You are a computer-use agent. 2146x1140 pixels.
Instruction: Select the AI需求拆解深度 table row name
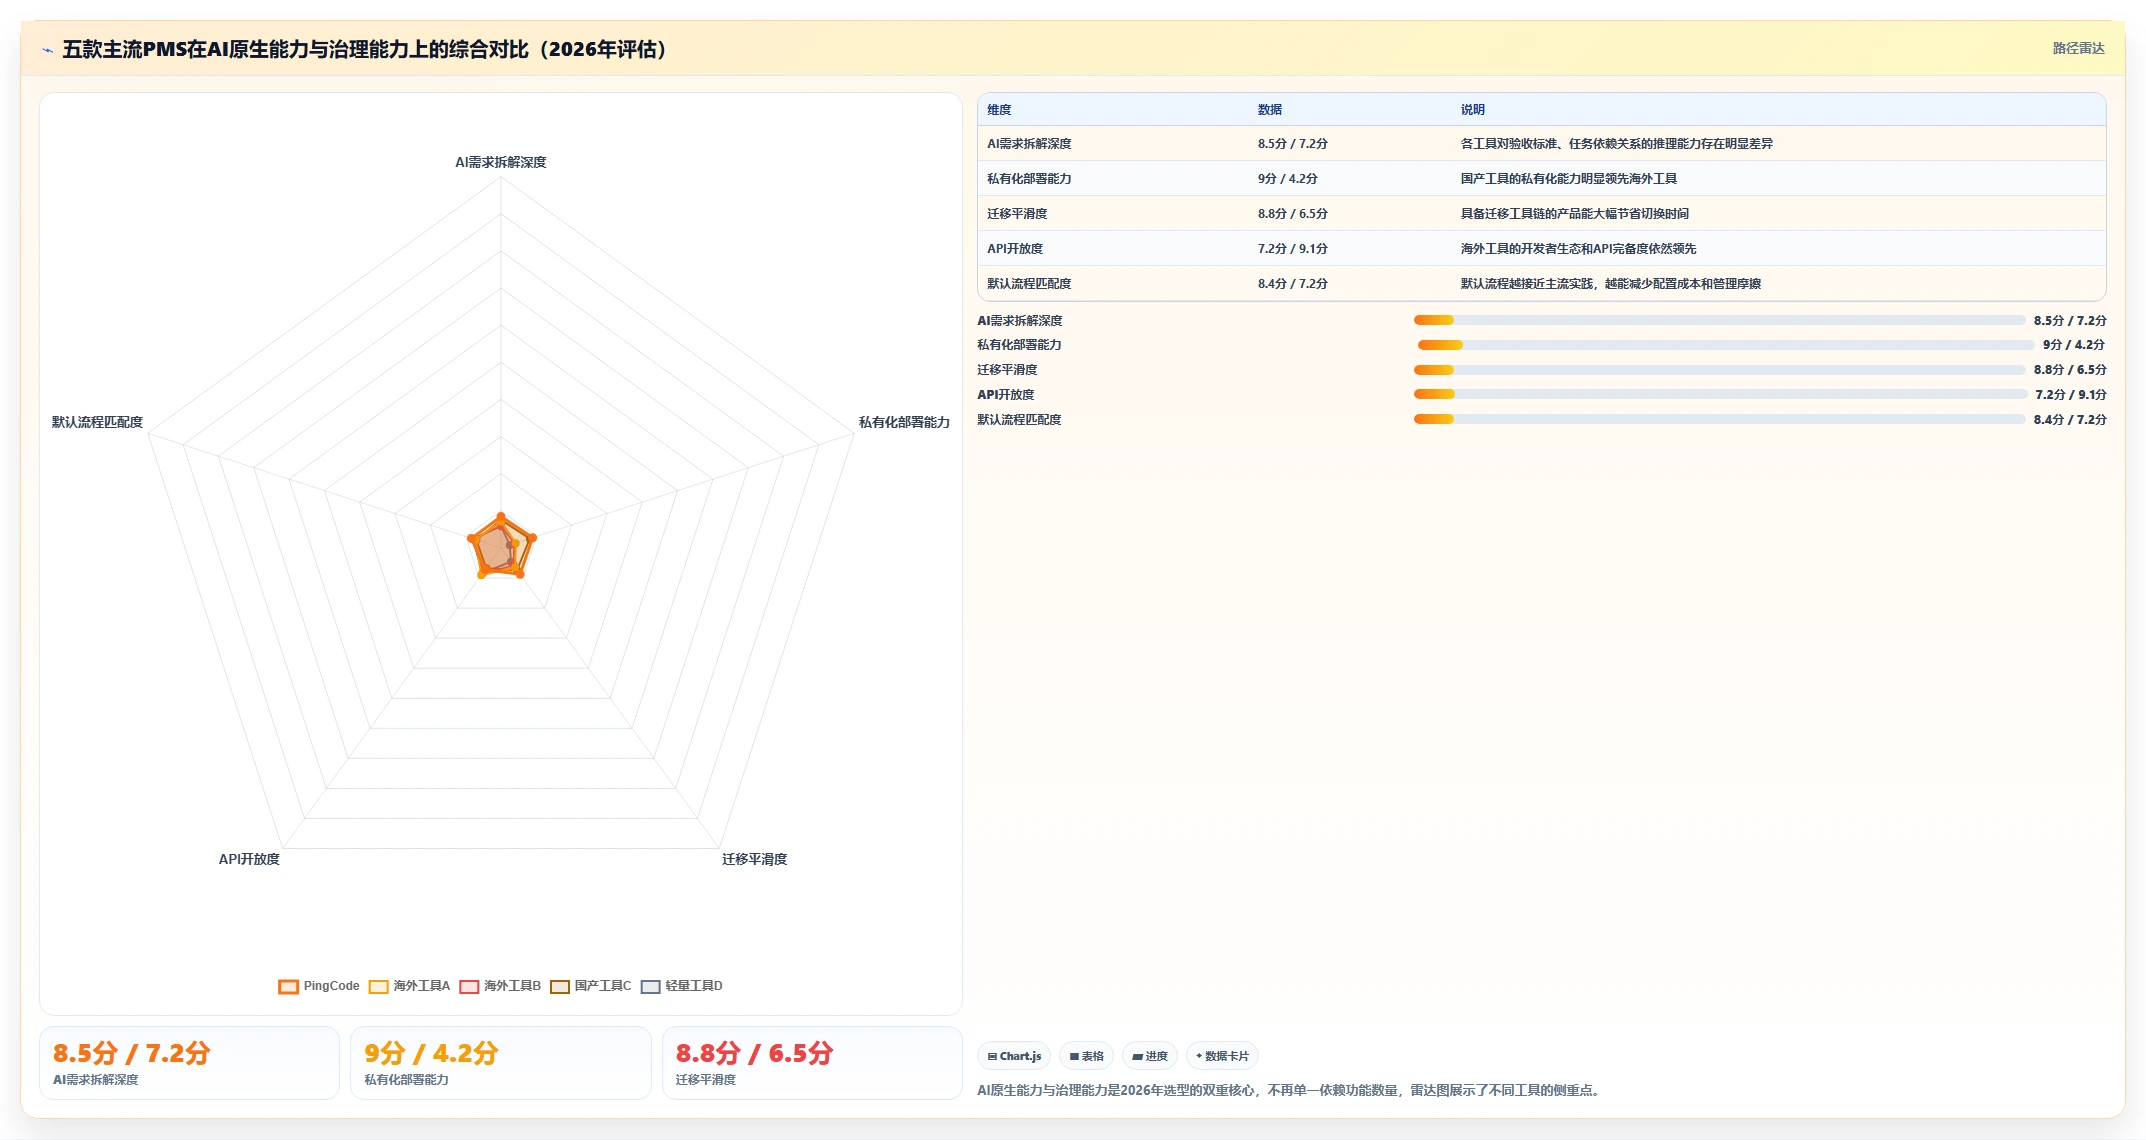point(1029,144)
